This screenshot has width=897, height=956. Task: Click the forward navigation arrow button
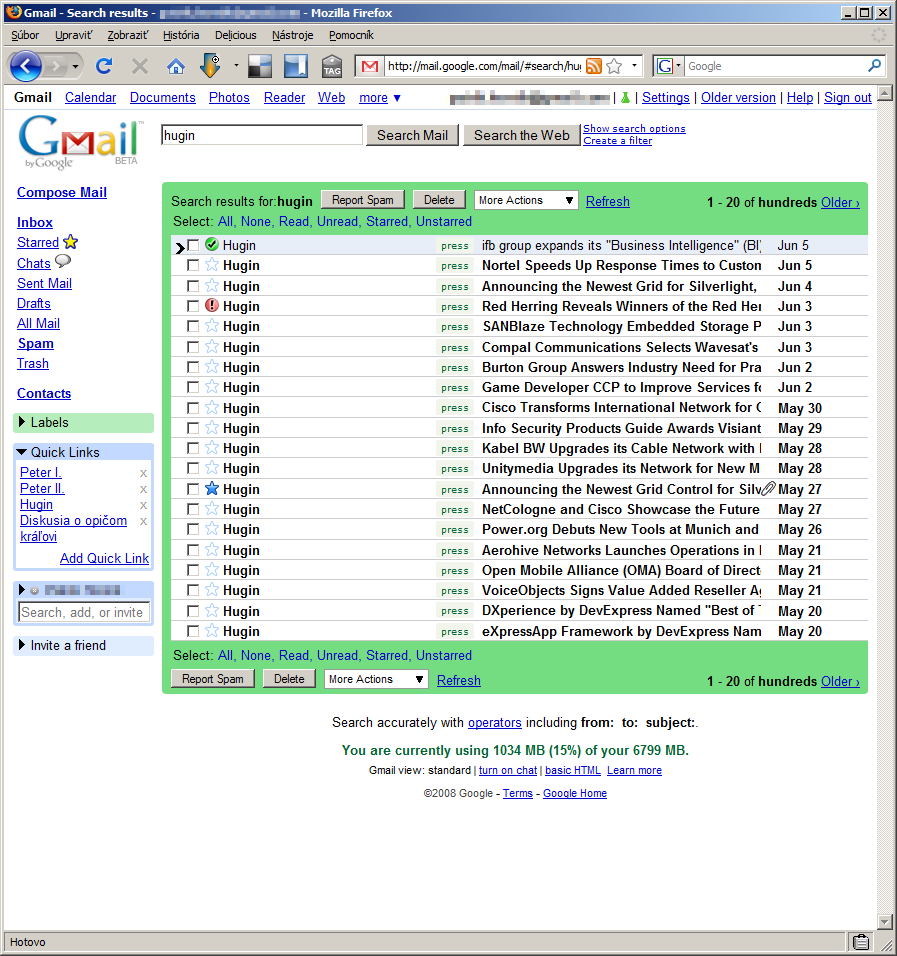(x=55, y=66)
